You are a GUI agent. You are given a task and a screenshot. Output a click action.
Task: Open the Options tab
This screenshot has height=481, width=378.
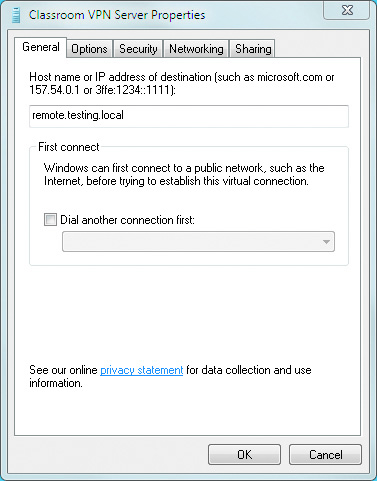[89, 49]
